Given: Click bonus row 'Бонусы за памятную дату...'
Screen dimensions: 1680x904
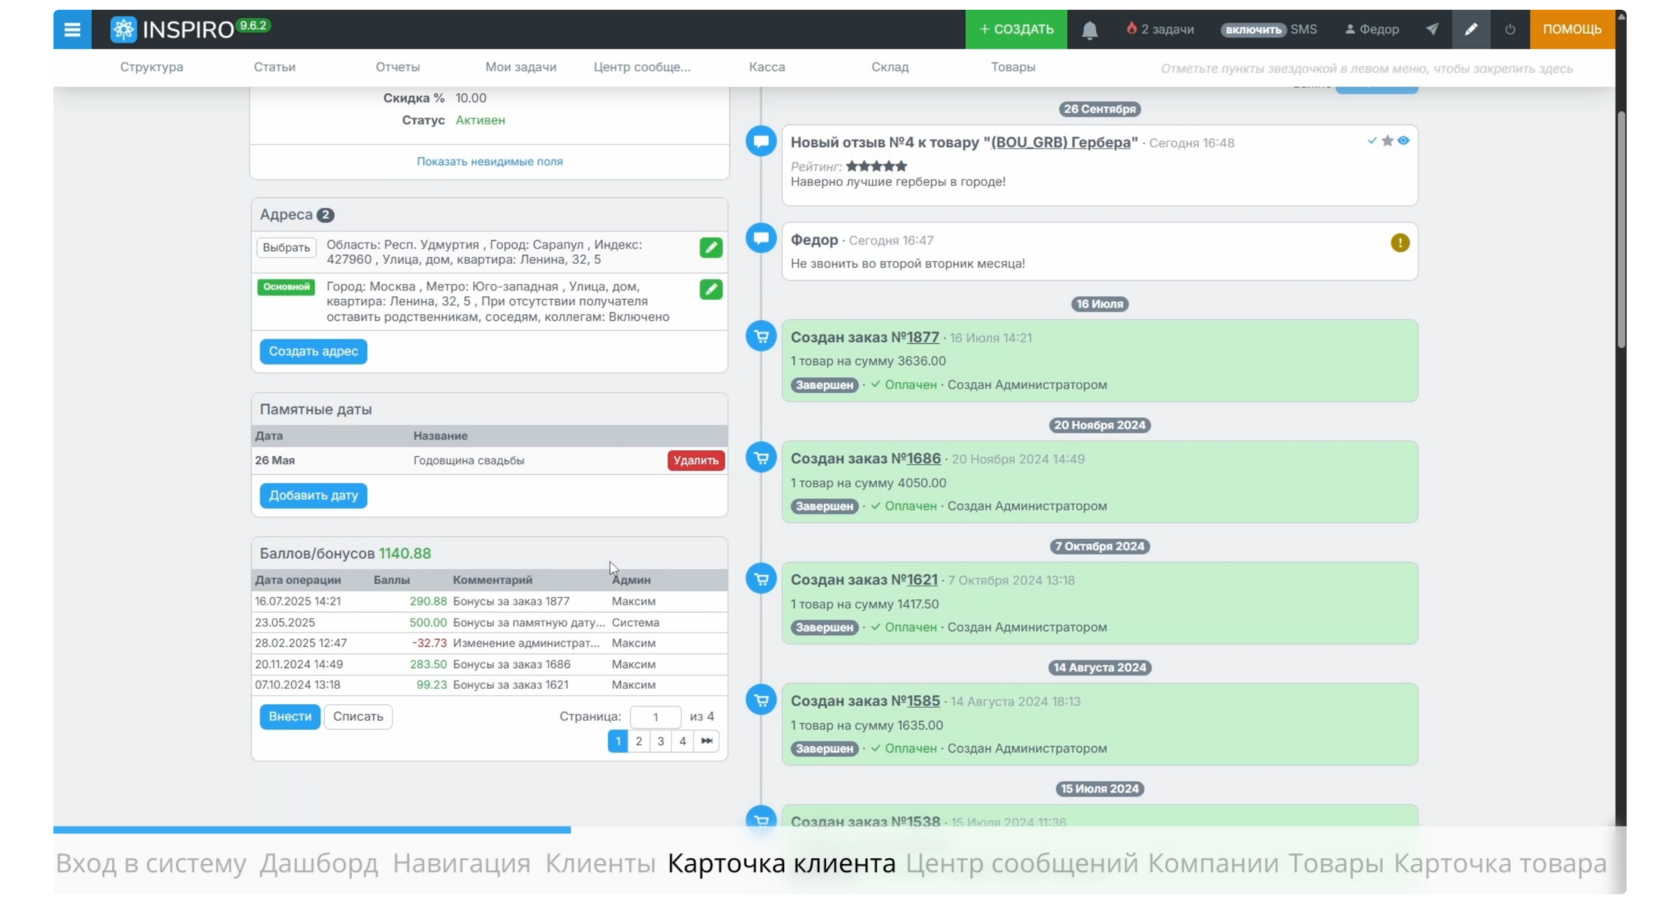Looking at the screenshot, I should (489, 622).
